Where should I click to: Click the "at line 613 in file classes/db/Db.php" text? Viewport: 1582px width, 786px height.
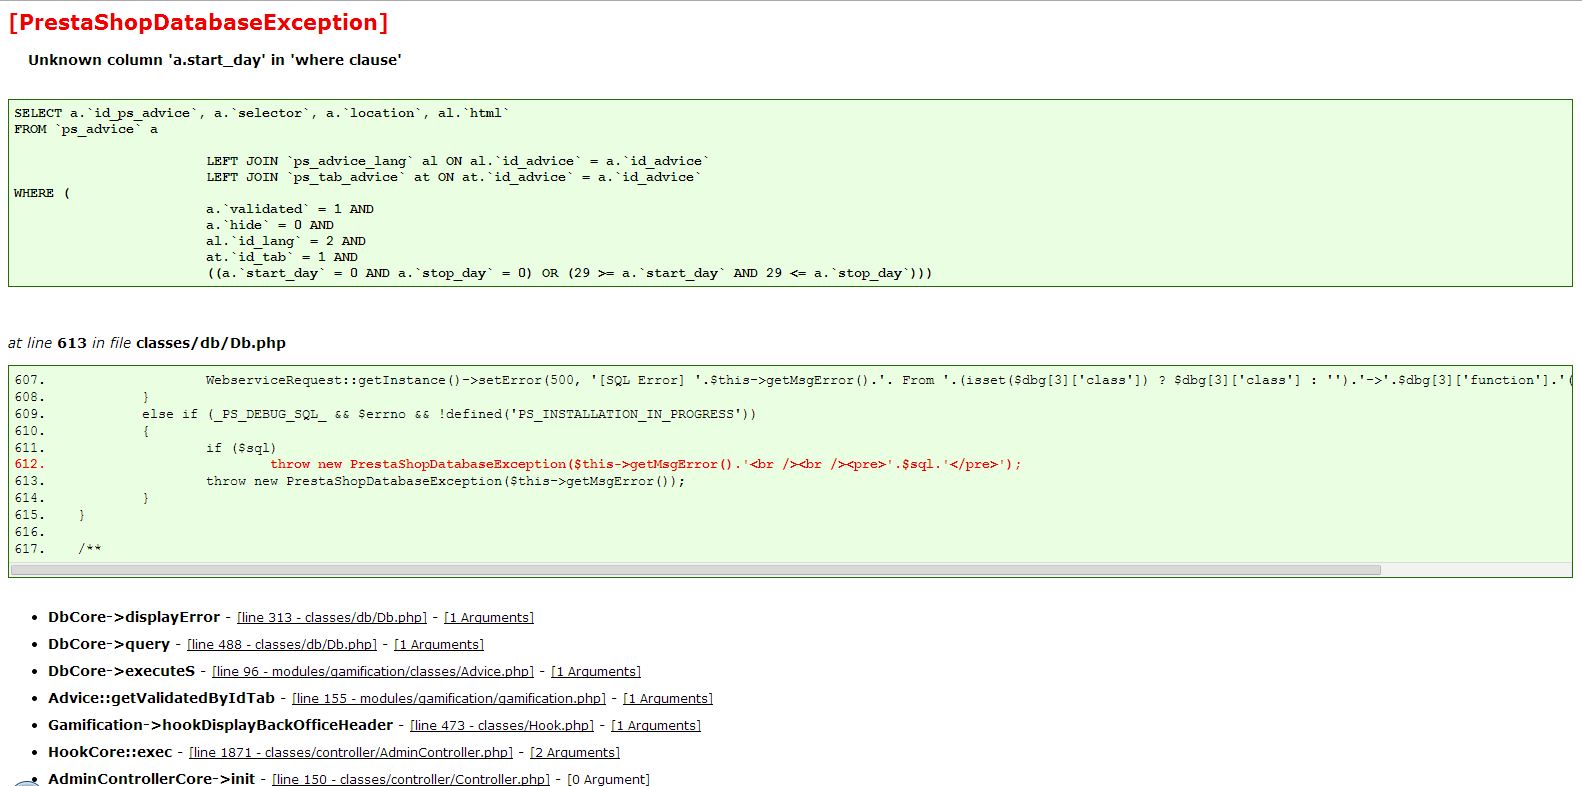pyautogui.click(x=147, y=343)
